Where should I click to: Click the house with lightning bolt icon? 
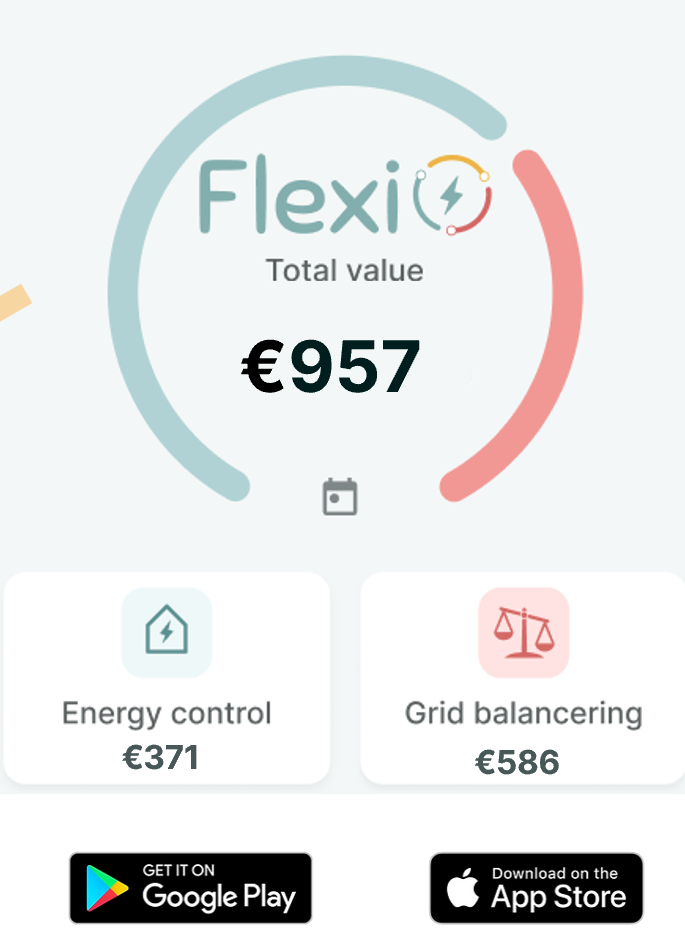point(167,632)
